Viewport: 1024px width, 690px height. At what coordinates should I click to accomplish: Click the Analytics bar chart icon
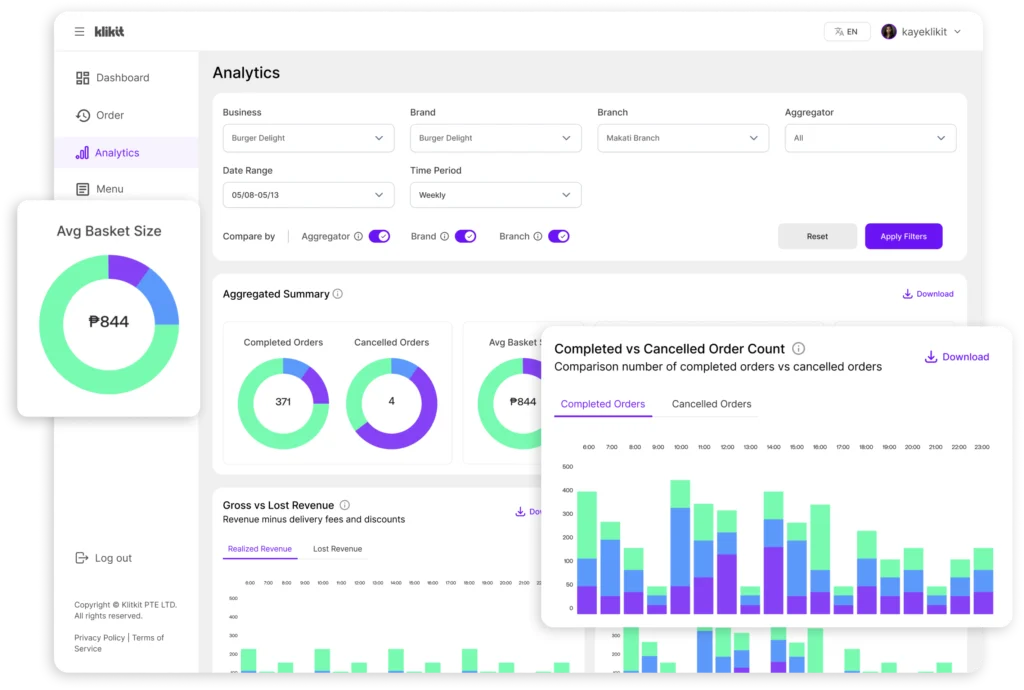(x=82, y=153)
